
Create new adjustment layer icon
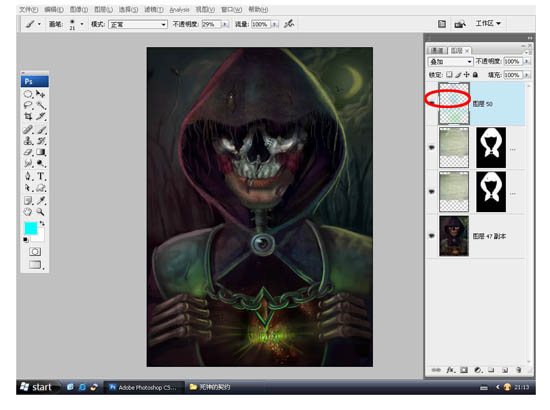click(x=477, y=370)
